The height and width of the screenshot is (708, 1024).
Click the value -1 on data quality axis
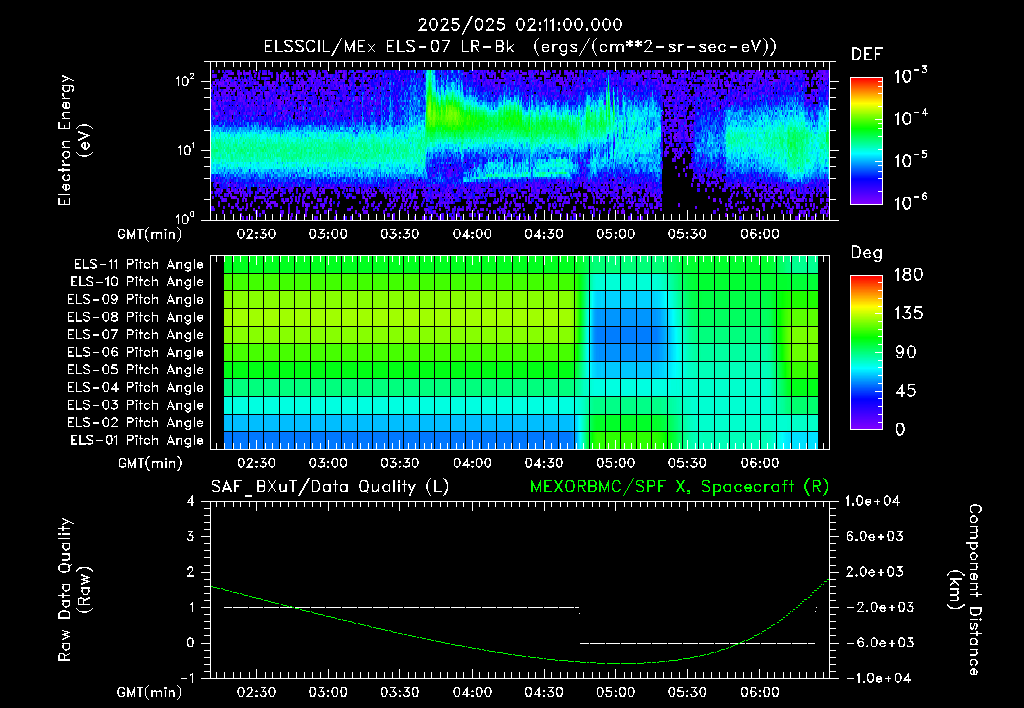point(187,678)
